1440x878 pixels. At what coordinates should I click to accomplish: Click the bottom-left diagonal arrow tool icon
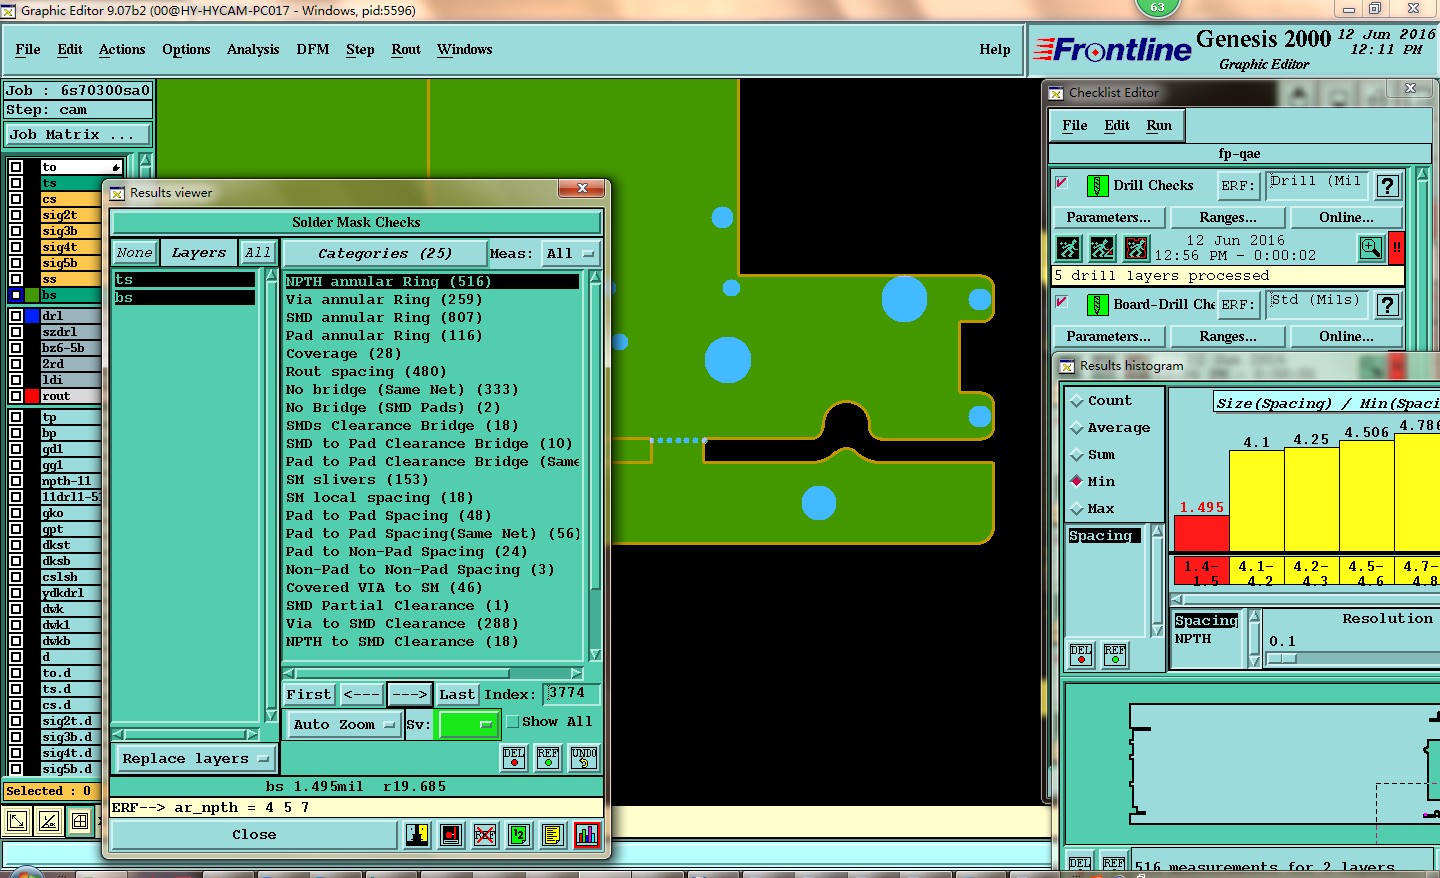pyautogui.click(x=17, y=822)
